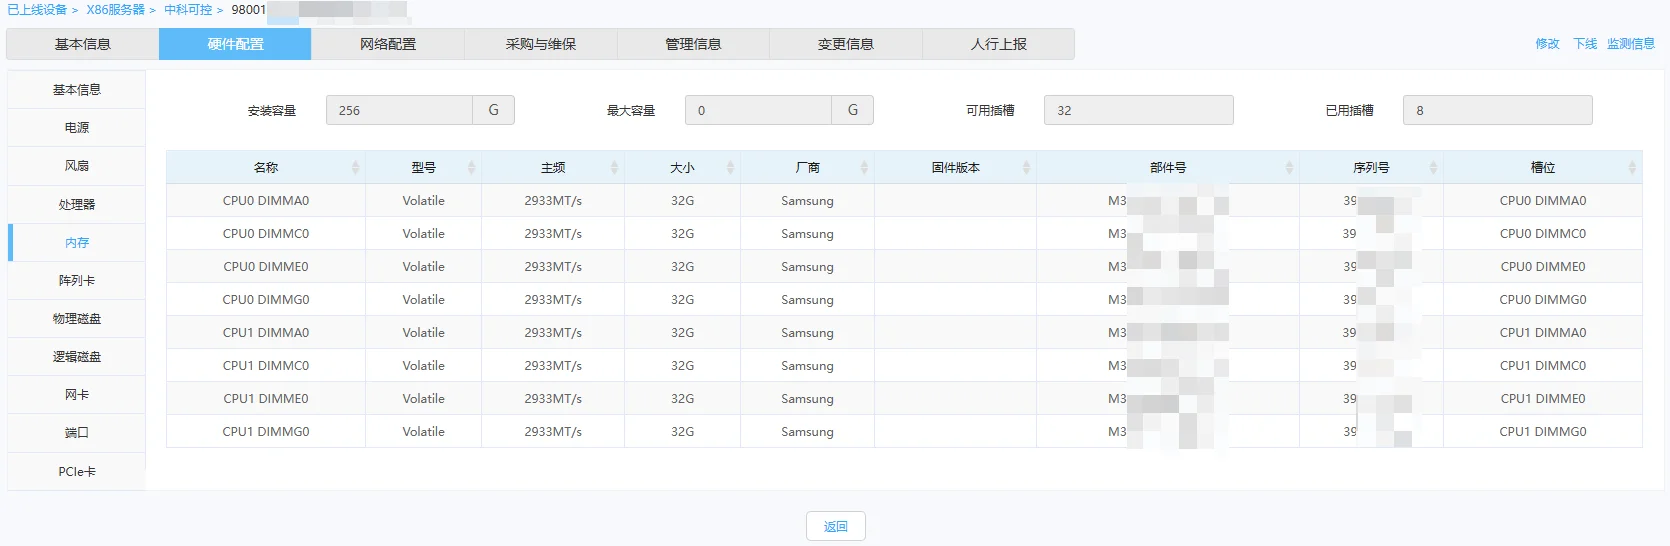The width and height of the screenshot is (1670, 546).
Task: Select name cell CPU1 DIMME0
Action: (x=266, y=399)
